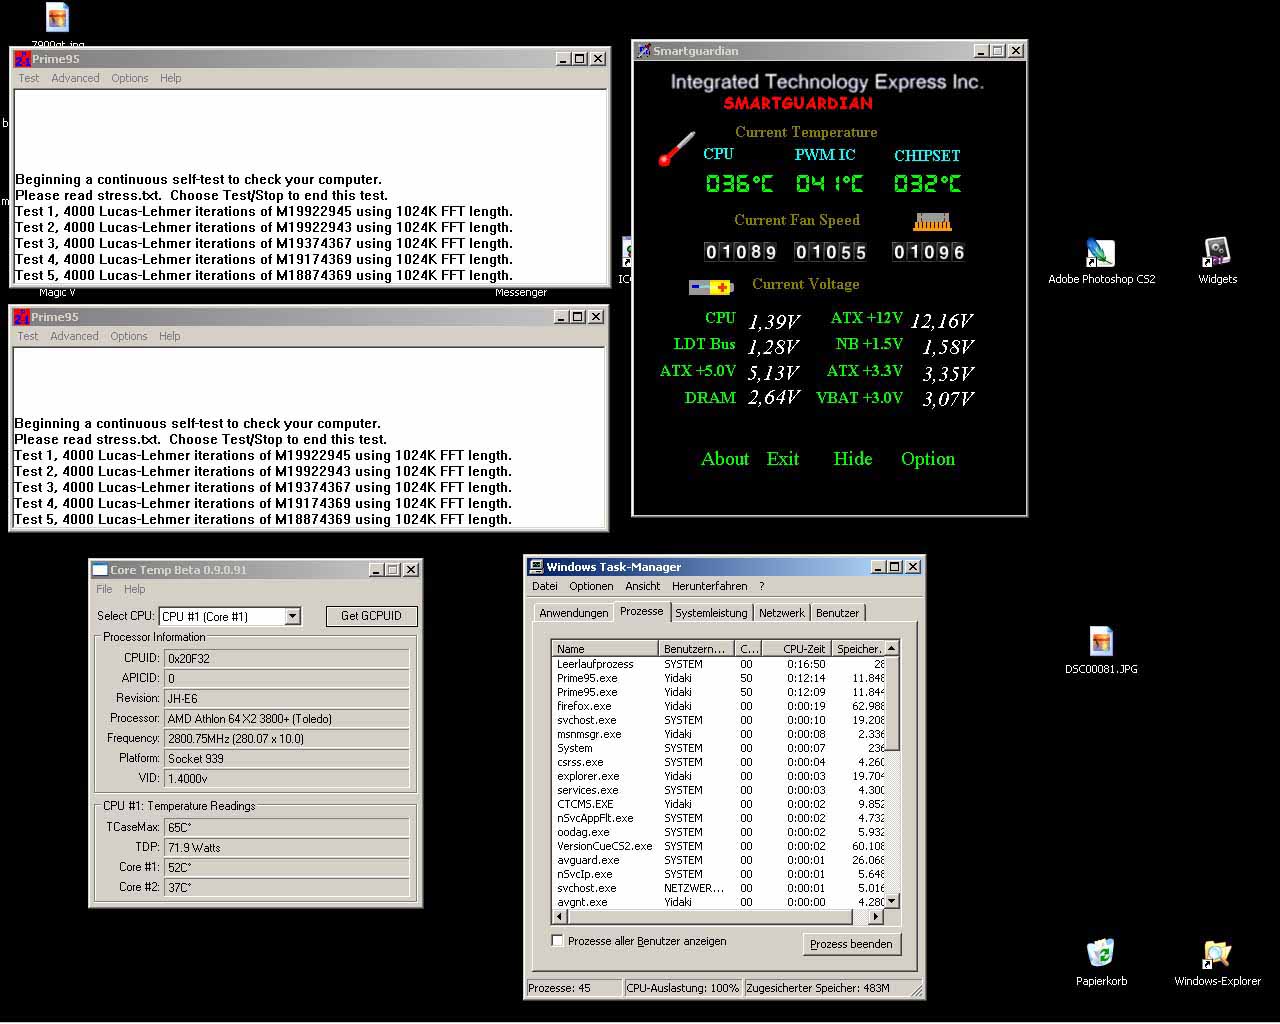Open Help menu in lower Prime95 window
Image resolution: width=1280 pixels, height=1024 pixels.
point(170,336)
